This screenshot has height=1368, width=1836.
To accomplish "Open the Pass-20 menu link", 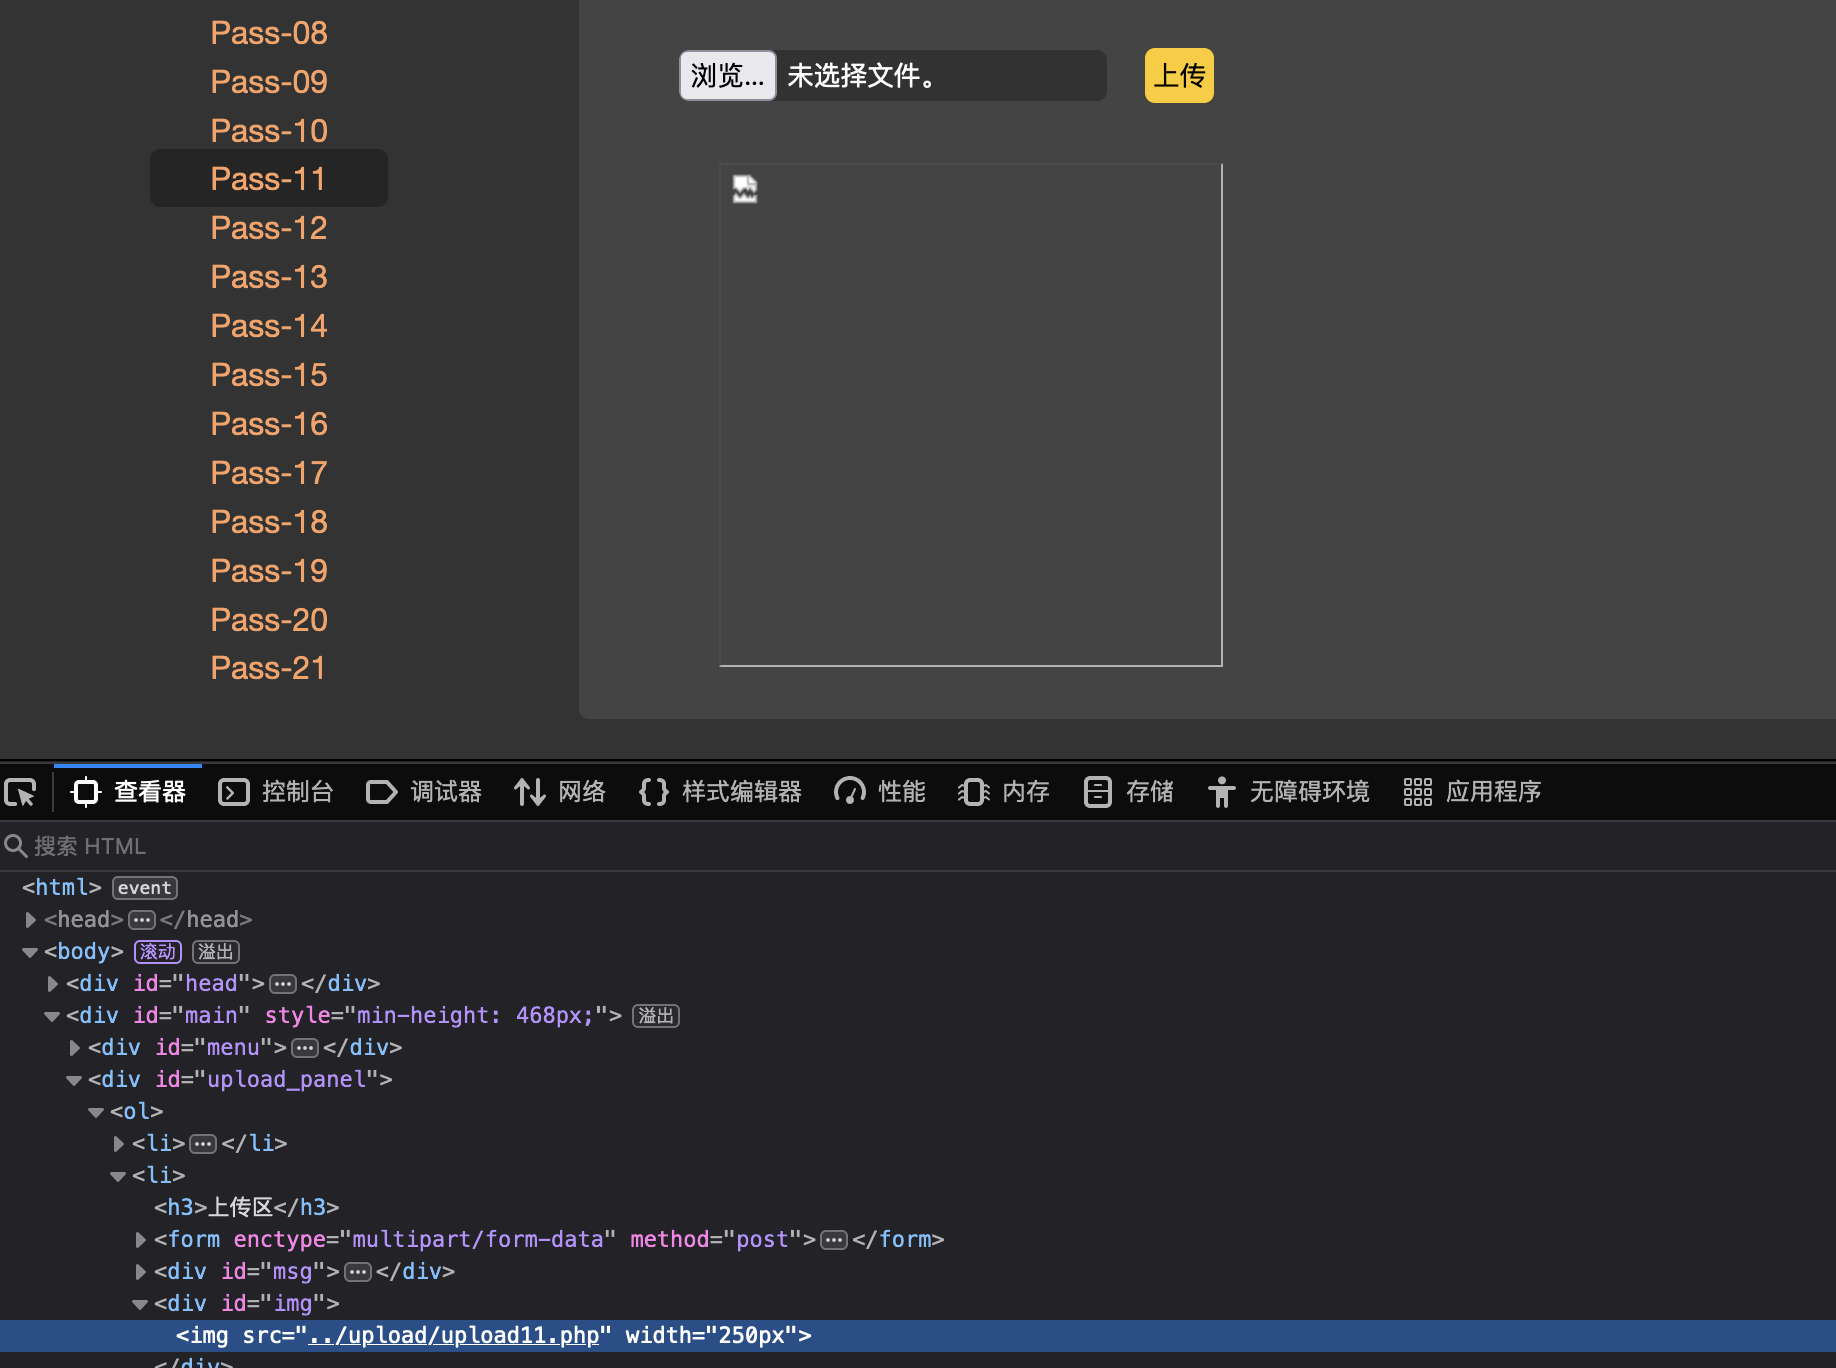I will (269, 620).
